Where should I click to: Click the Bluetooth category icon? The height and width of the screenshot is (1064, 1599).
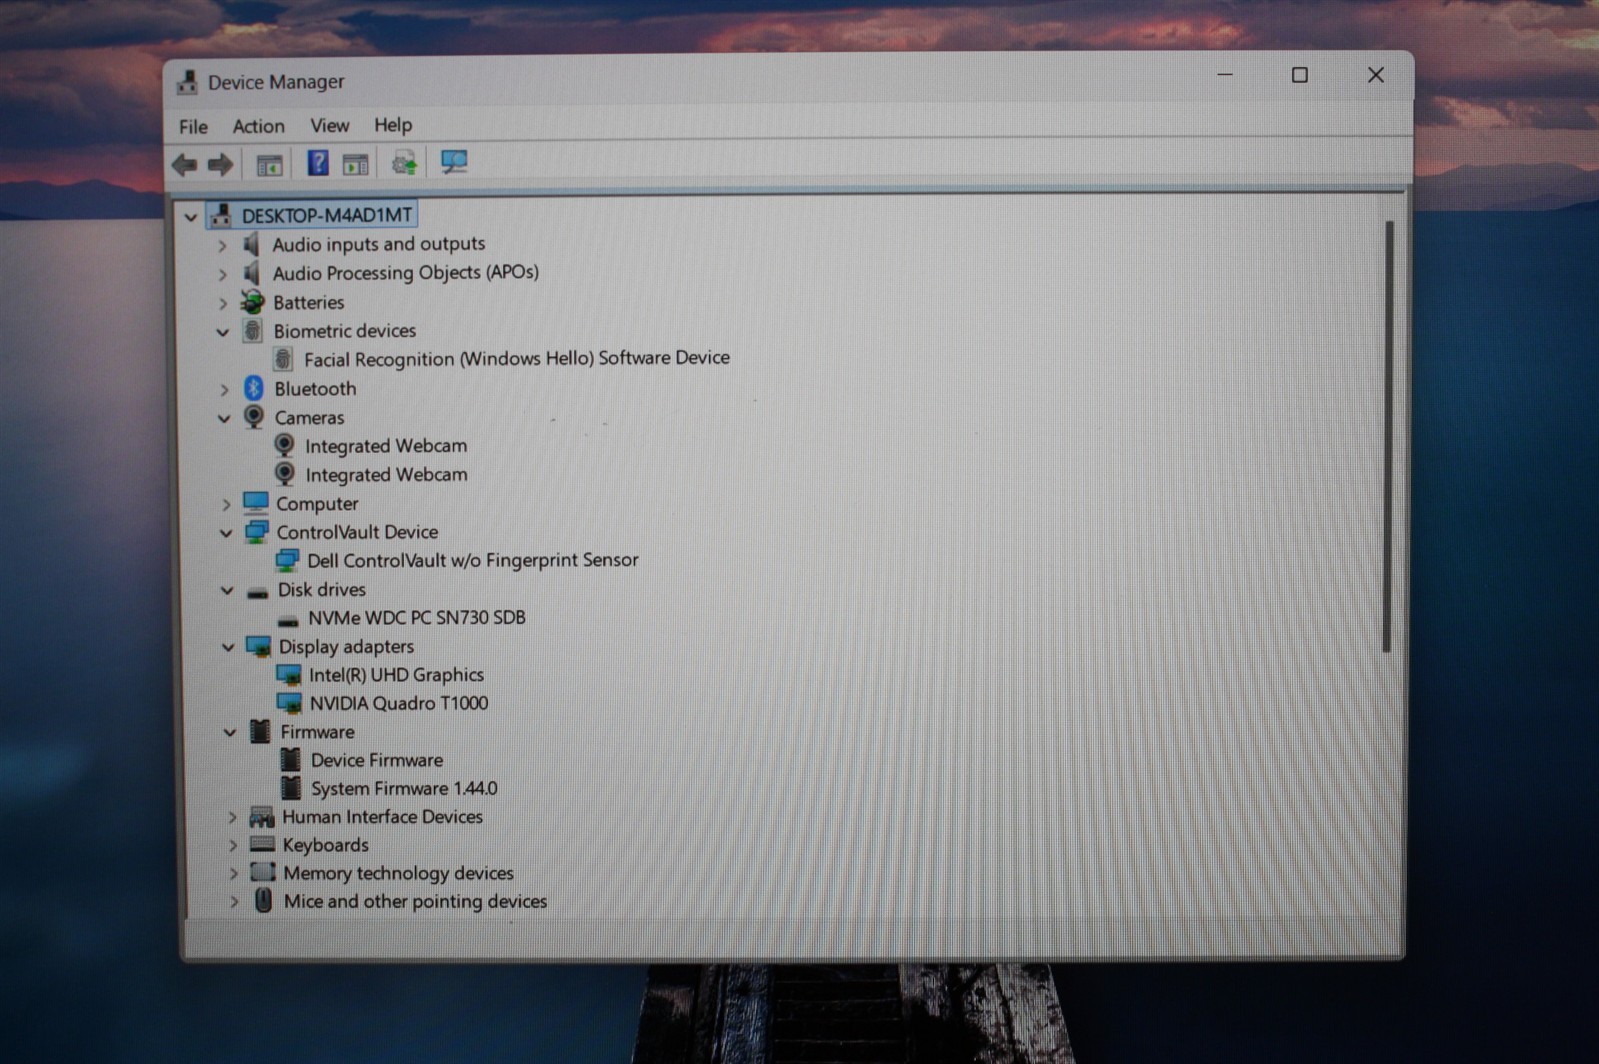point(254,388)
